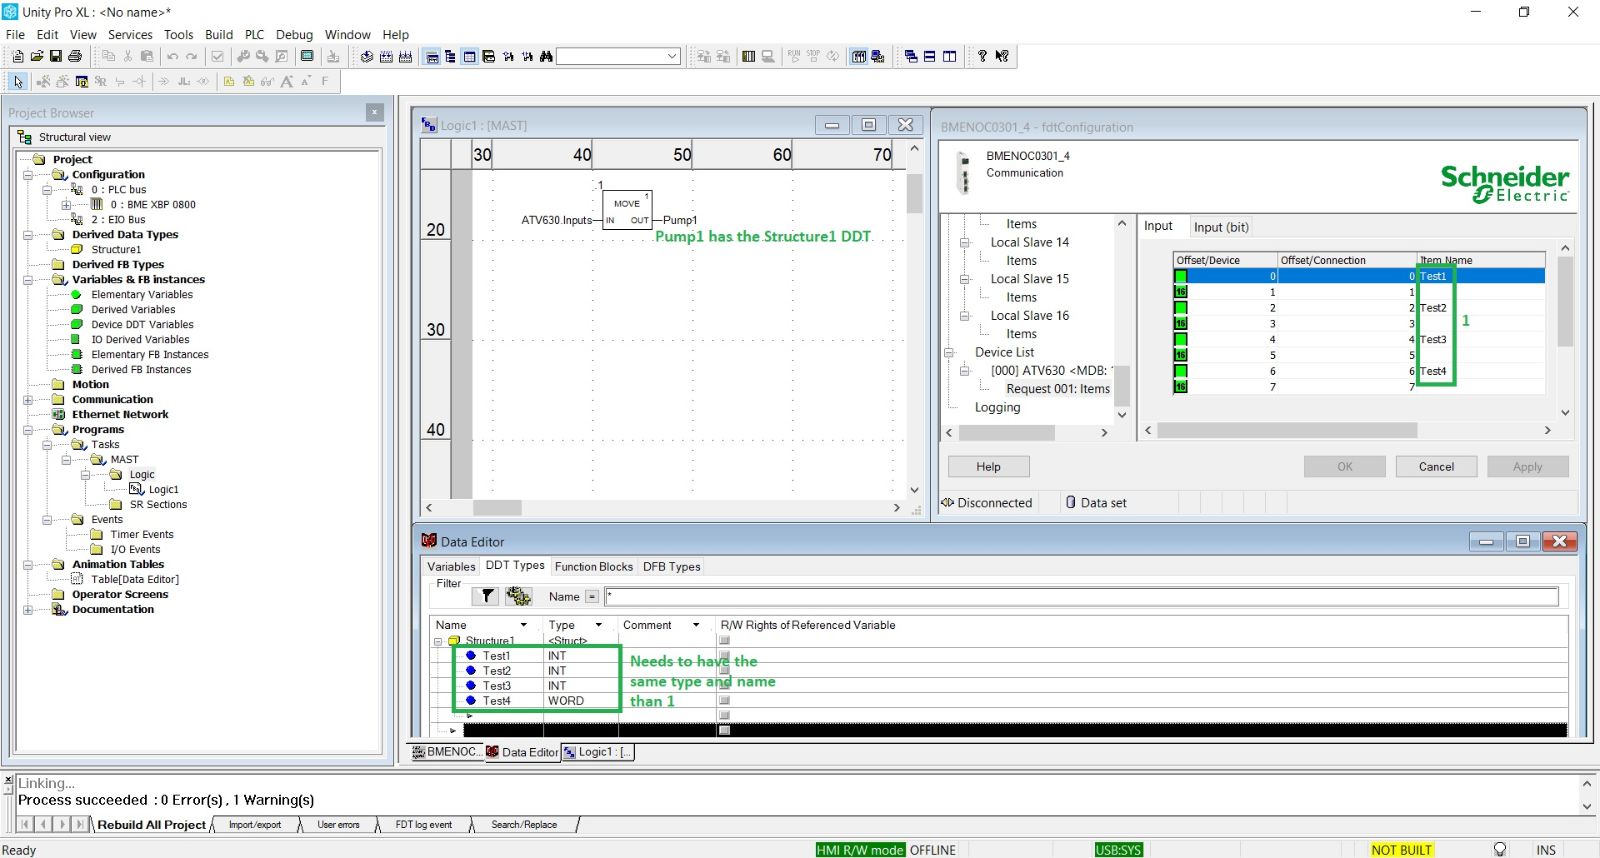This screenshot has height=858, width=1600.
Task: Switch to the DFB Types tab
Action: tap(672, 566)
